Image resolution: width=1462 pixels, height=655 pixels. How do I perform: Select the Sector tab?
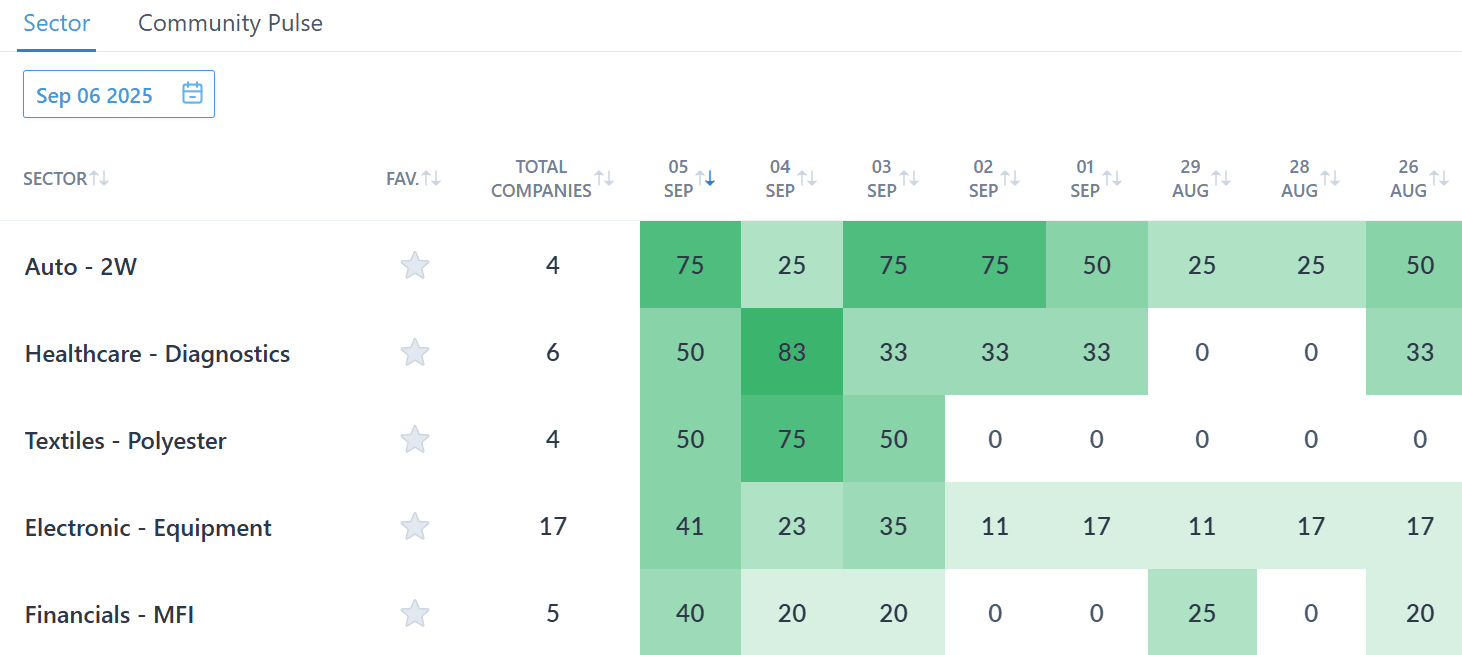(x=57, y=23)
